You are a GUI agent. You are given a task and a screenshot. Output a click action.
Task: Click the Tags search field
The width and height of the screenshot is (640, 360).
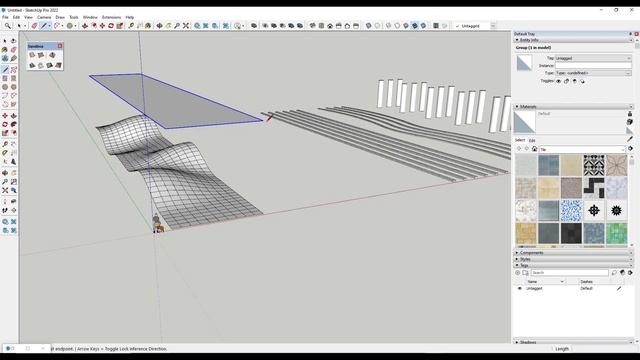click(x=569, y=273)
